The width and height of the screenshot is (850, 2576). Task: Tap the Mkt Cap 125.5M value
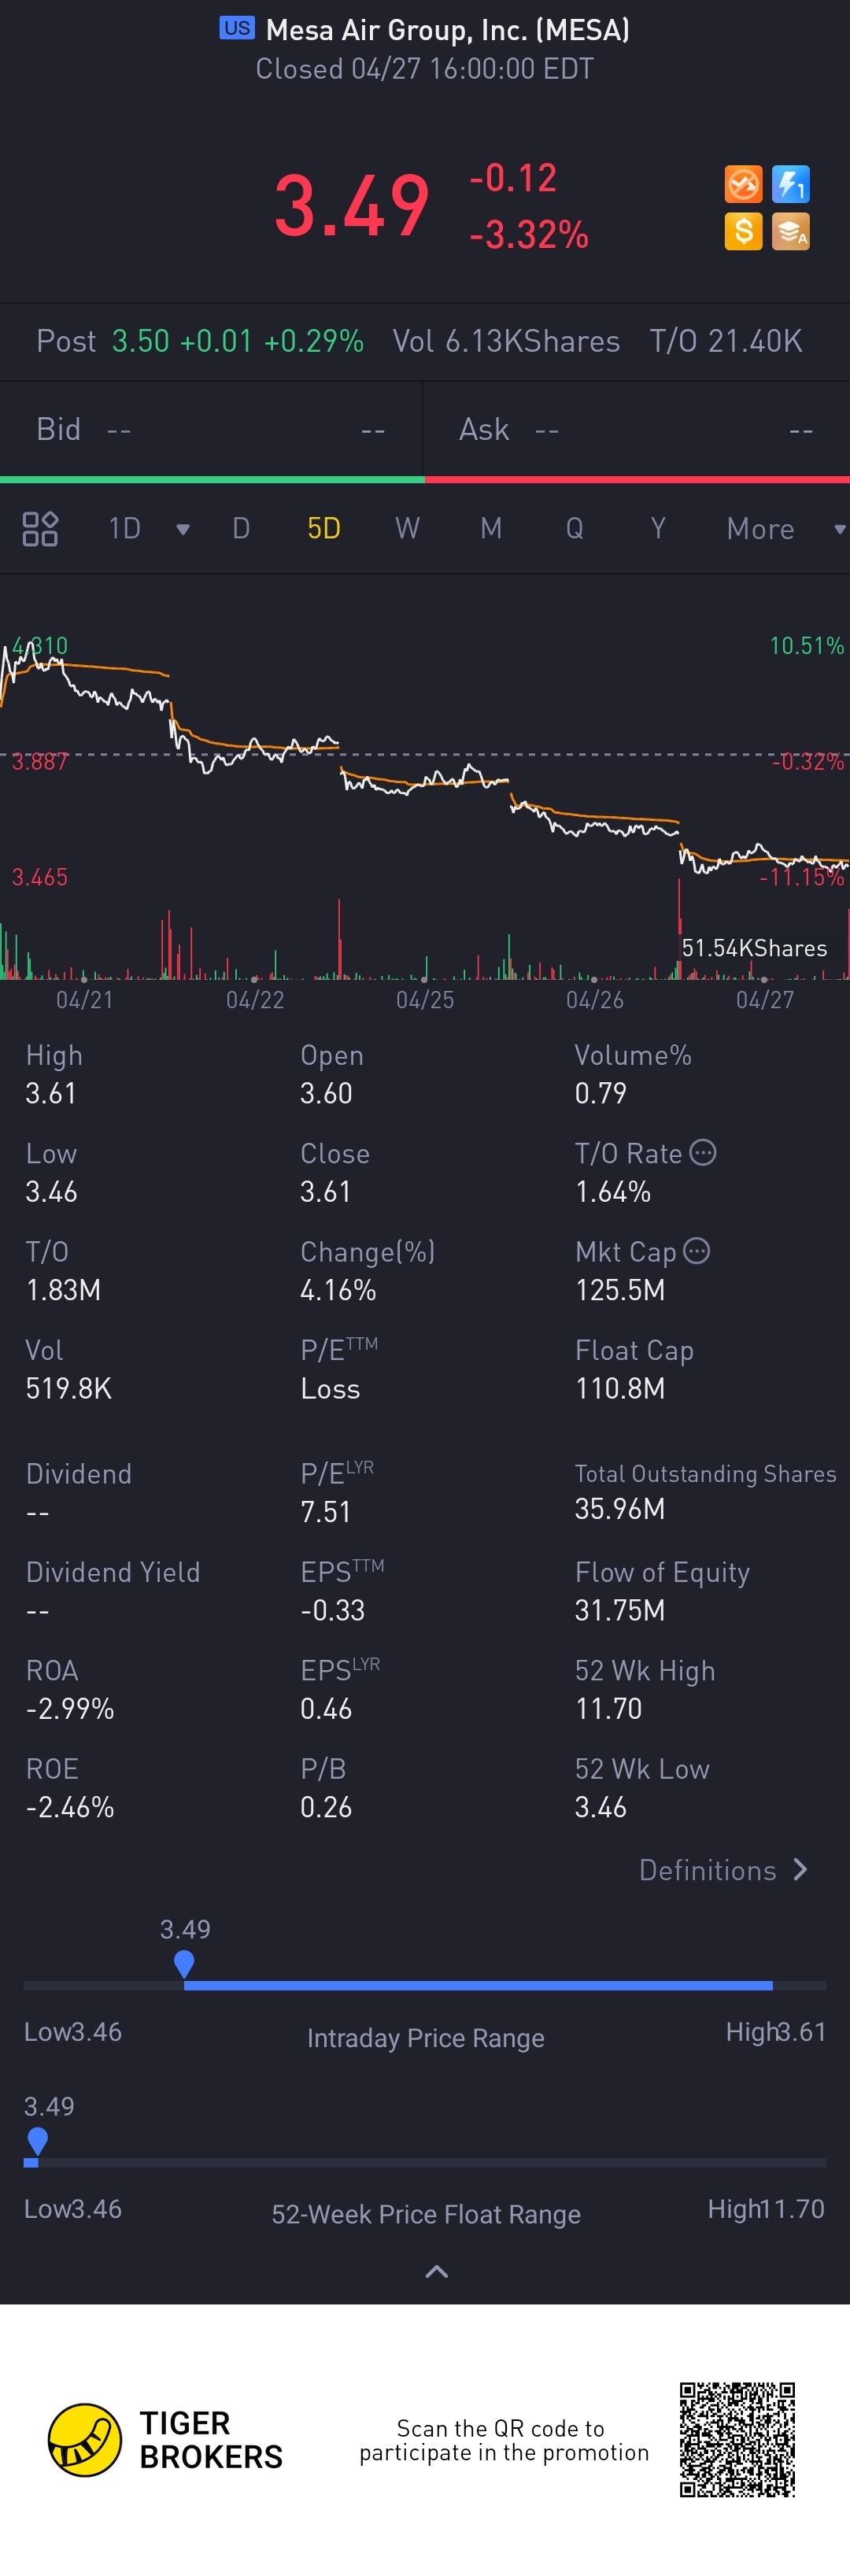click(x=620, y=1290)
